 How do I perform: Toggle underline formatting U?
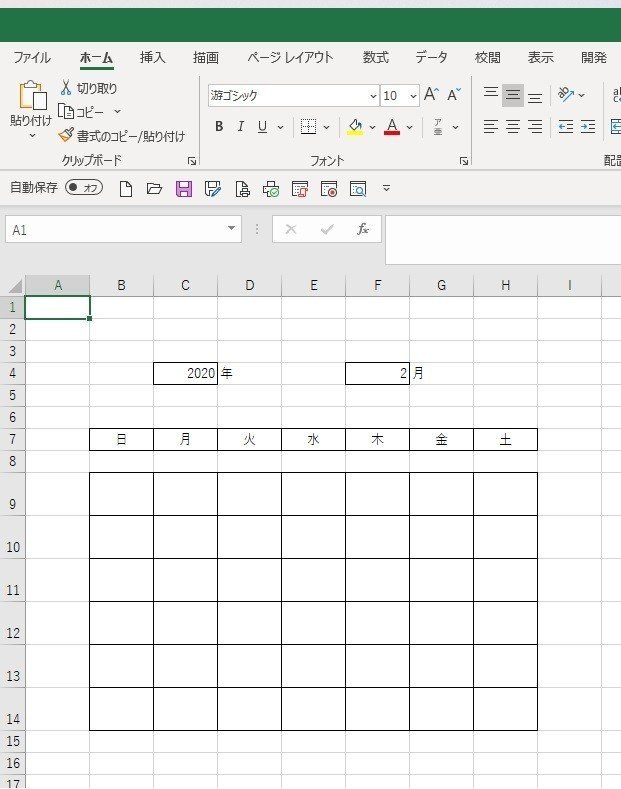(262, 126)
